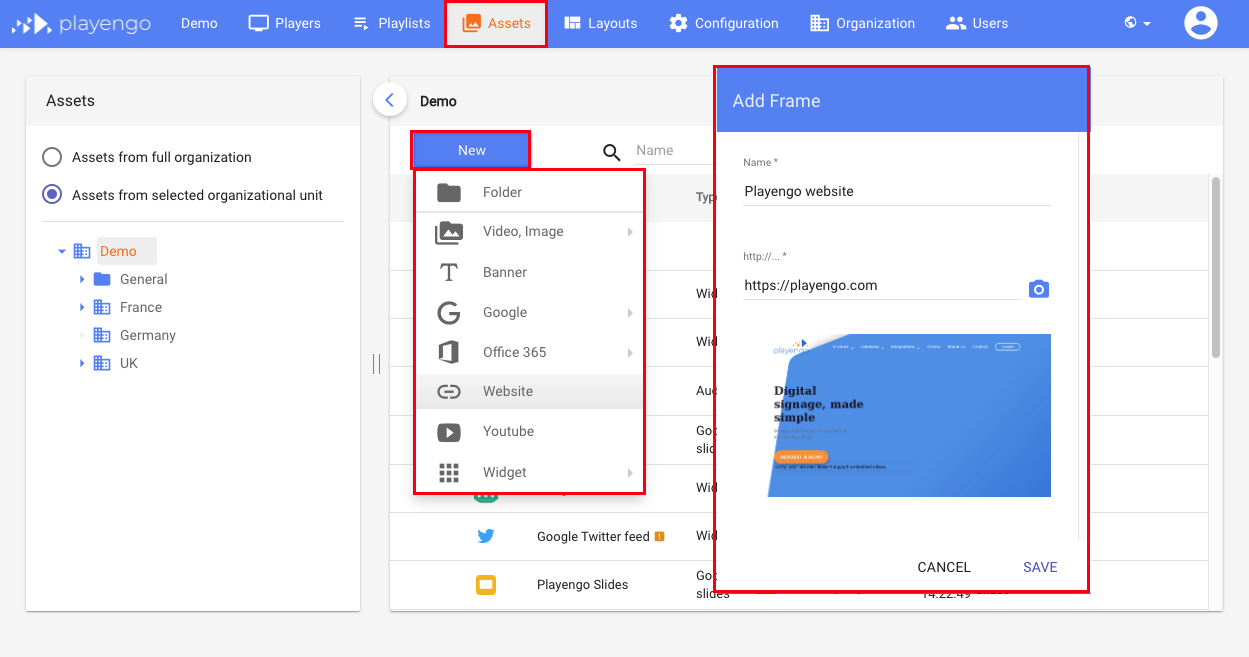Select Demo in the tree

pos(118,251)
